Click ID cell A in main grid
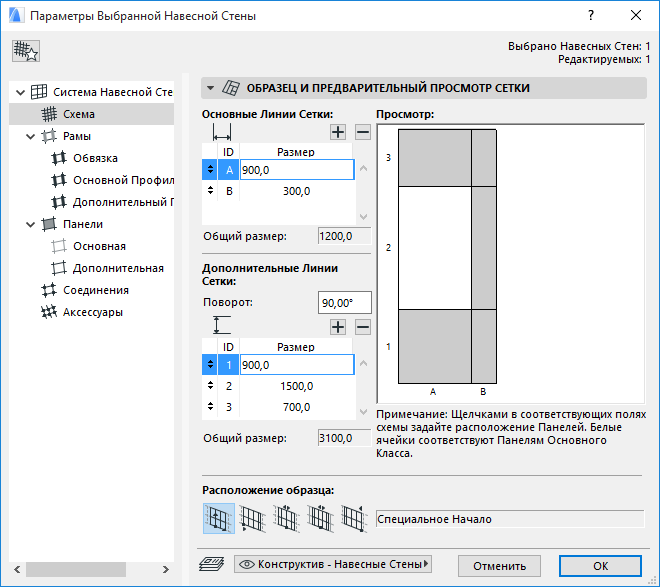 (x=229, y=170)
